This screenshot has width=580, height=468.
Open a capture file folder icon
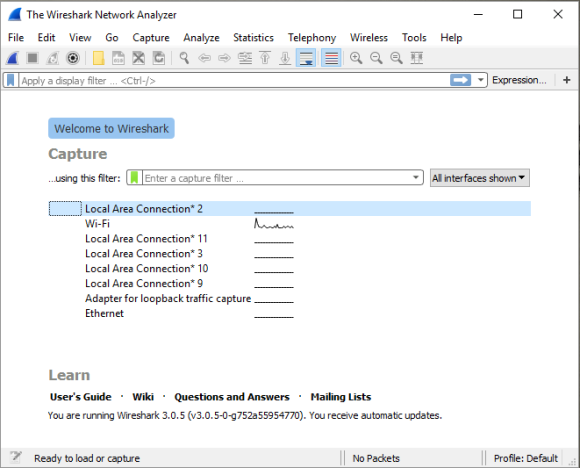[x=98, y=58]
